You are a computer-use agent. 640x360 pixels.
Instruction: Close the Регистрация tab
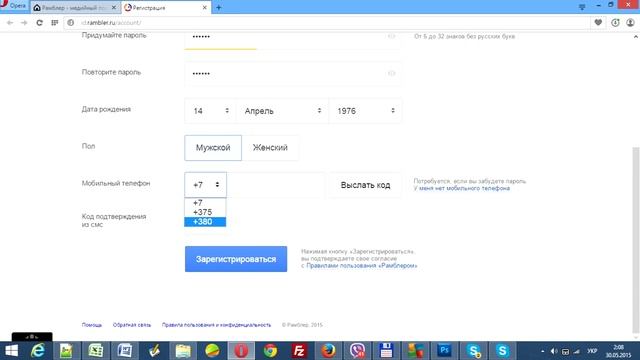(204, 7)
